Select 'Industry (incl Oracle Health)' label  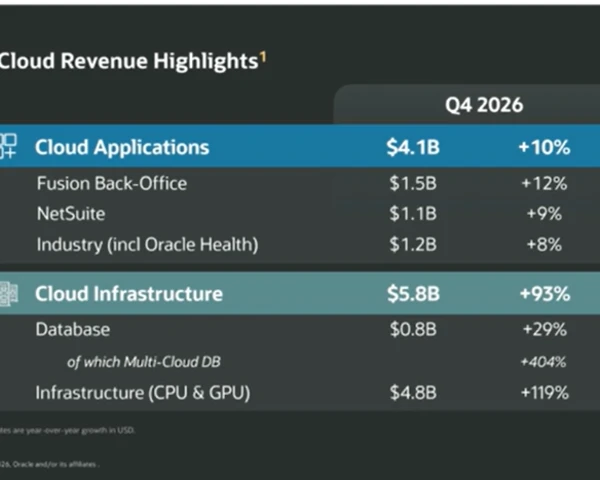[147, 245]
